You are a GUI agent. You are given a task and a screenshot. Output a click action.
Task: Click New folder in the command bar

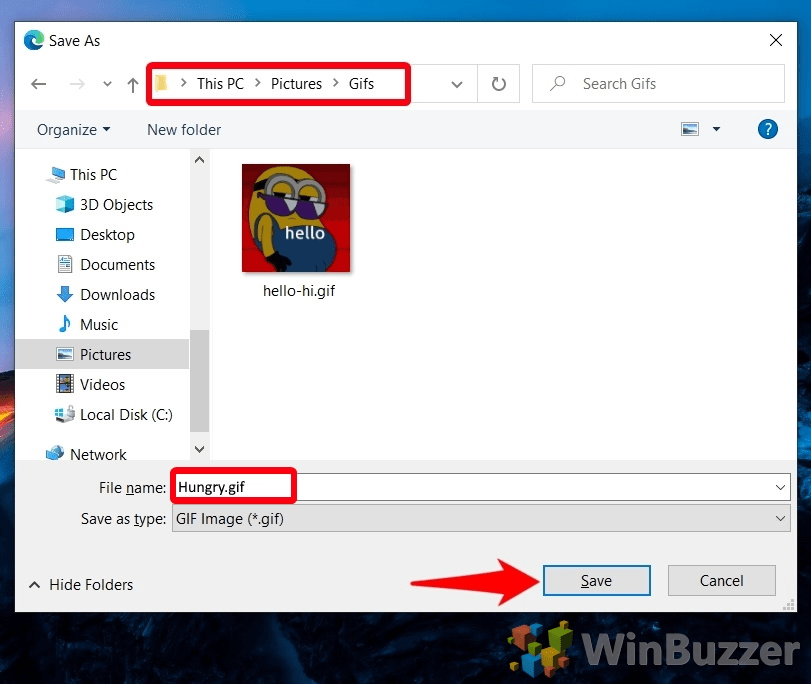point(183,129)
